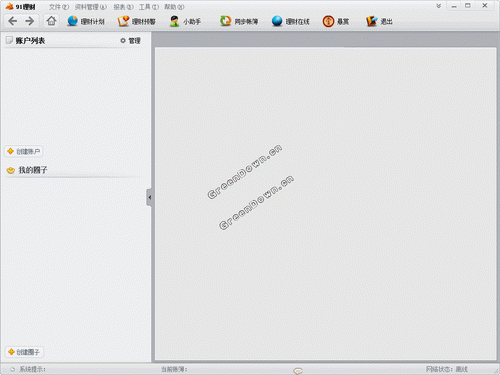Viewport: 500px width, 375px height.
Task: Start 同步帐簿 sync
Action: [239, 21]
